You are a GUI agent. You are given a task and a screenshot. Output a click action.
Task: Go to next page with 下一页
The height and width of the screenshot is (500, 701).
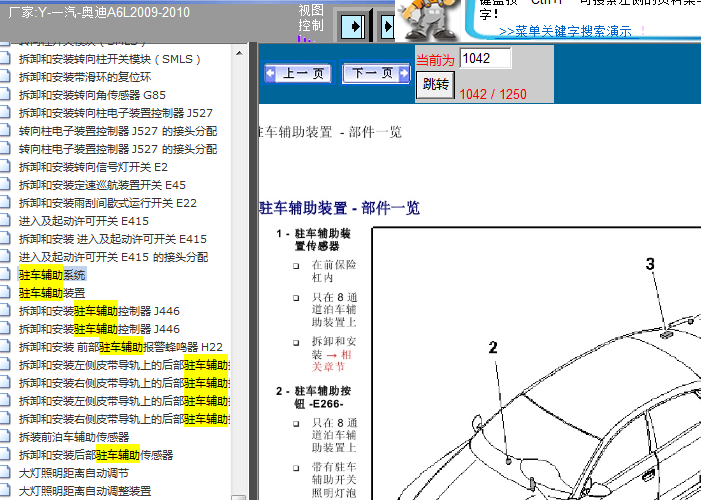[375, 73]
